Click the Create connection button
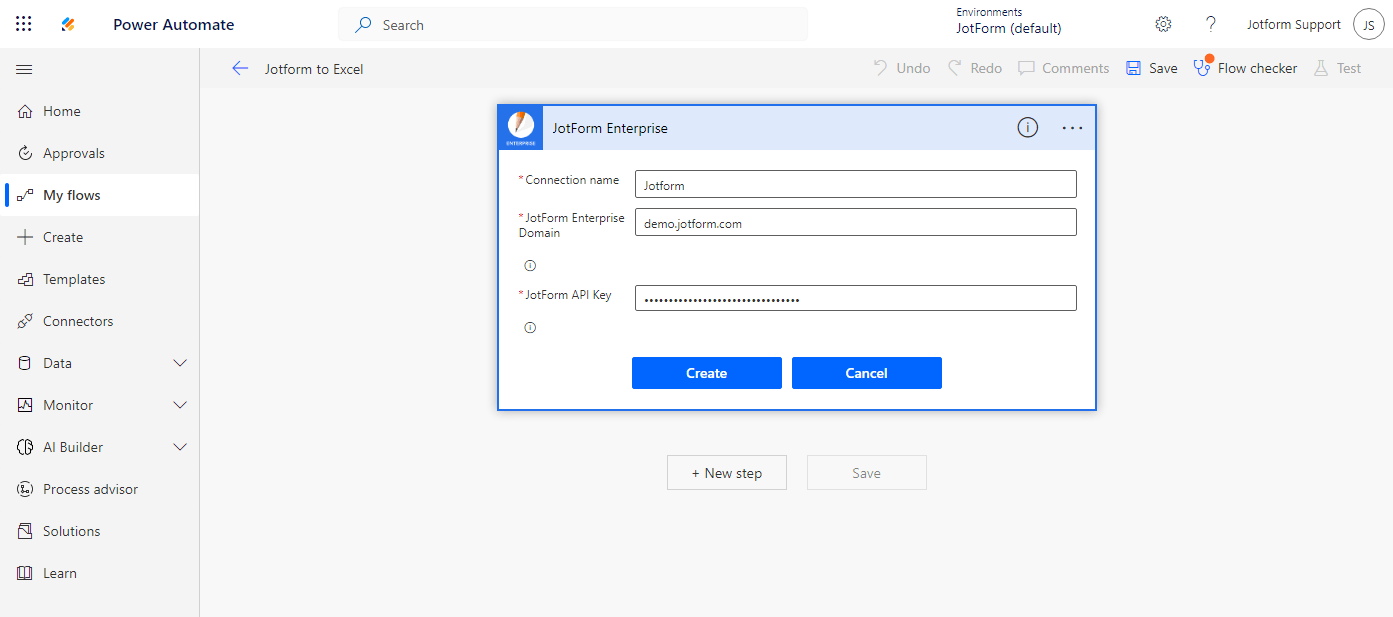 pos(707,373)
